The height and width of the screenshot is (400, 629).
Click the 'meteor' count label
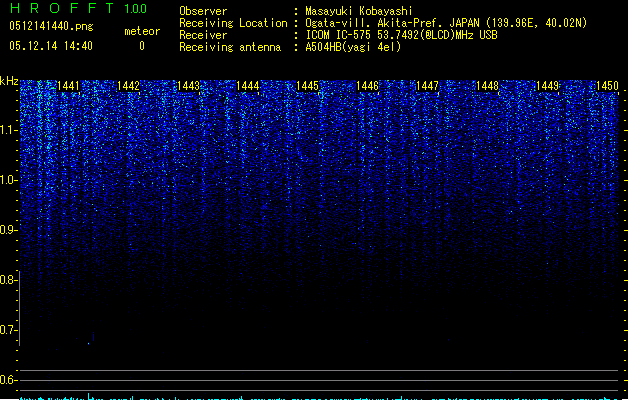pyautogui.click(x=142, y=31)
